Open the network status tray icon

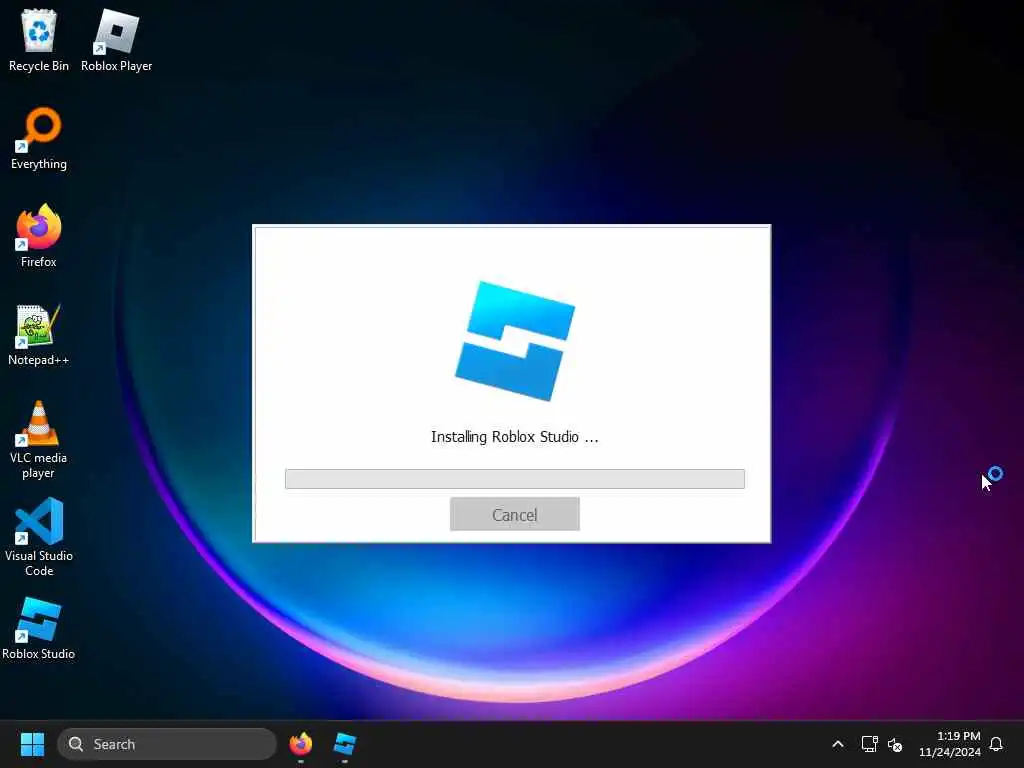click(869, 744)
